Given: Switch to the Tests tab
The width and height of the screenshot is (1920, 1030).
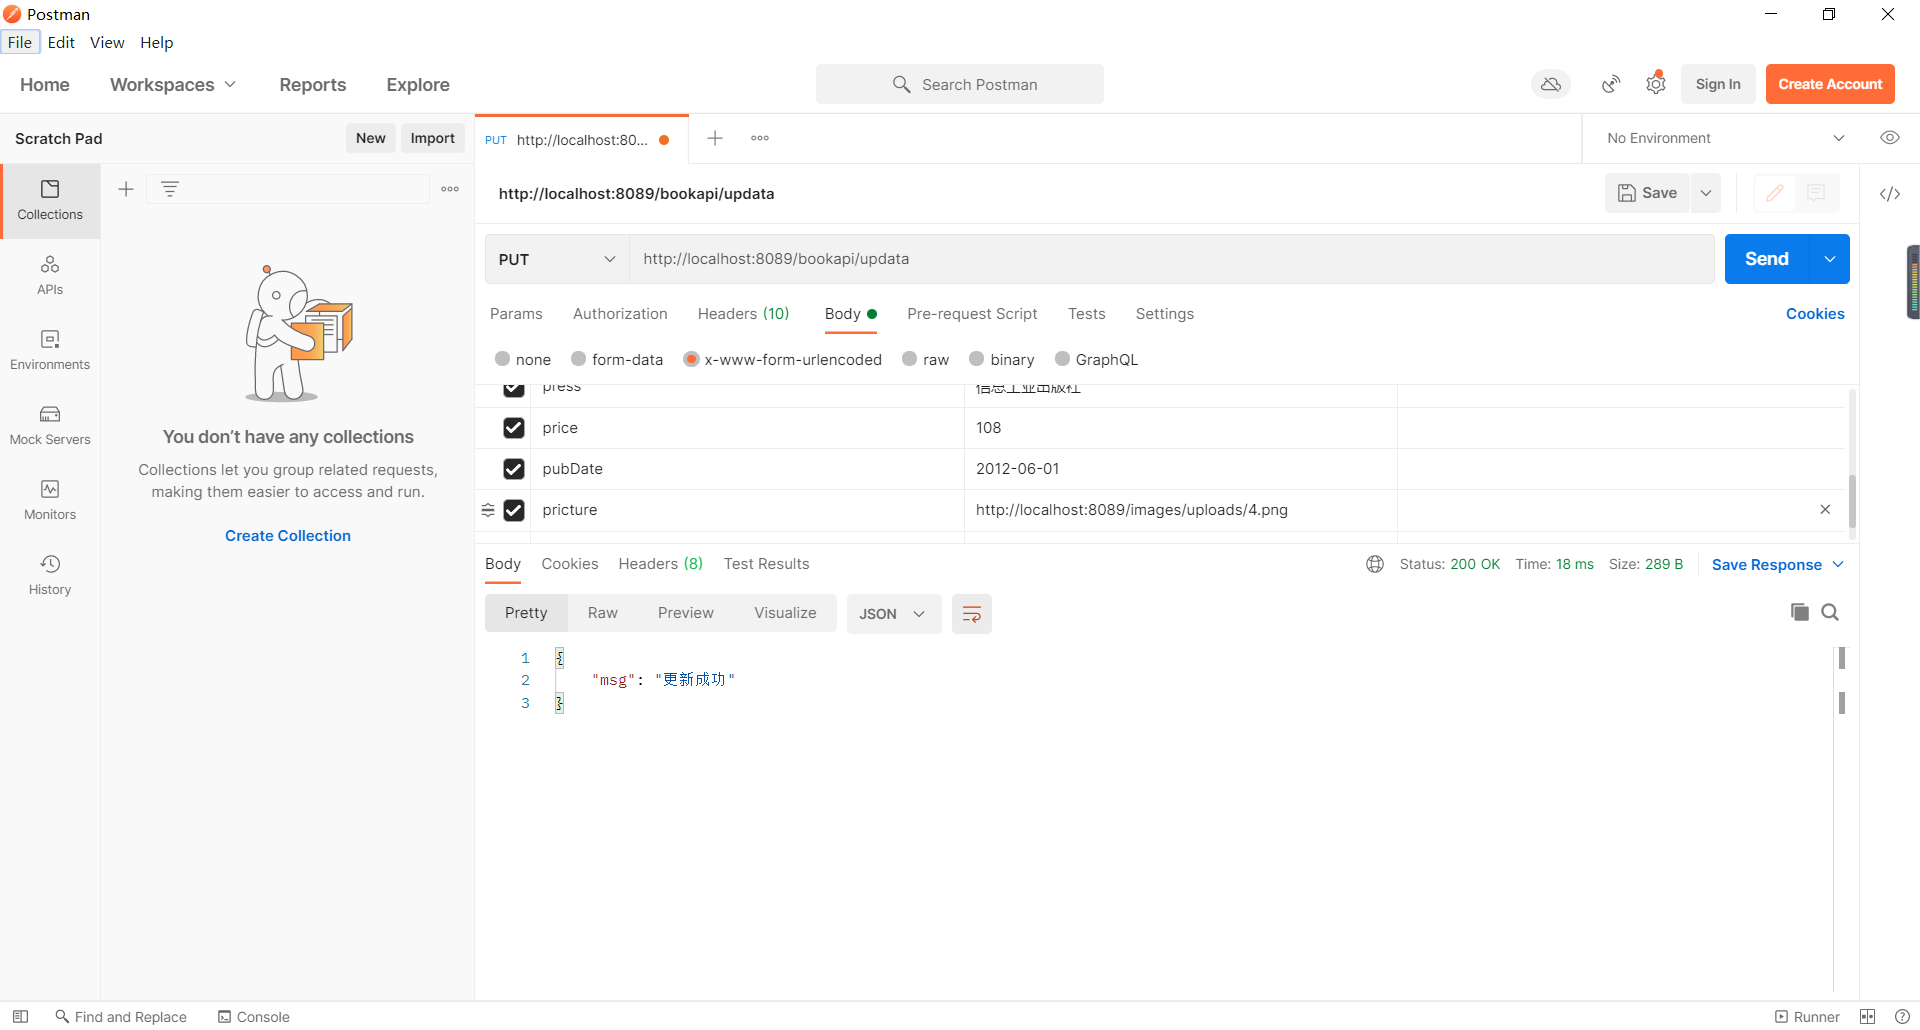Looking at the screenshot, I should (x=1086, y=314).
